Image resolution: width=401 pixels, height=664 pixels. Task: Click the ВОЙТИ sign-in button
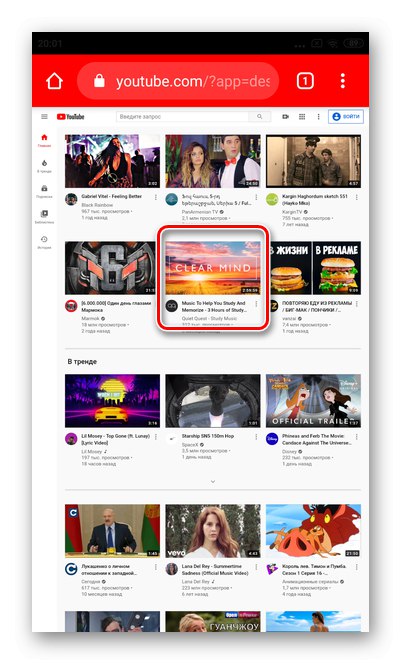click(346, 116)
